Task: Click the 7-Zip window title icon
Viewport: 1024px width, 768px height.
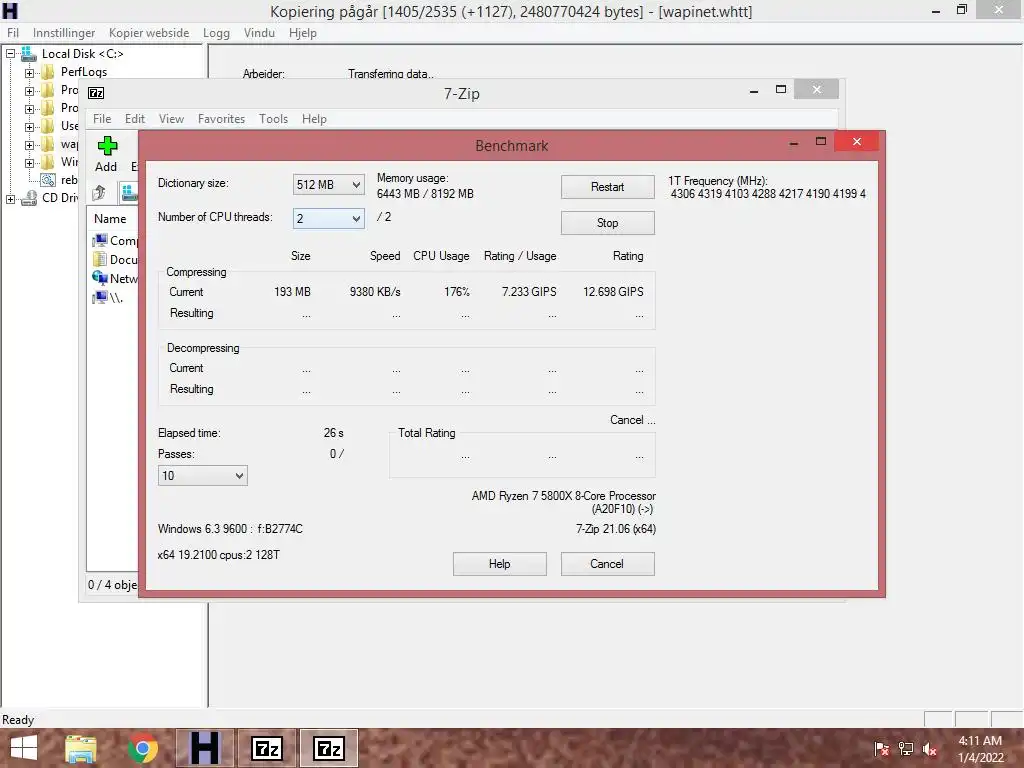Action: click(96, 93)
